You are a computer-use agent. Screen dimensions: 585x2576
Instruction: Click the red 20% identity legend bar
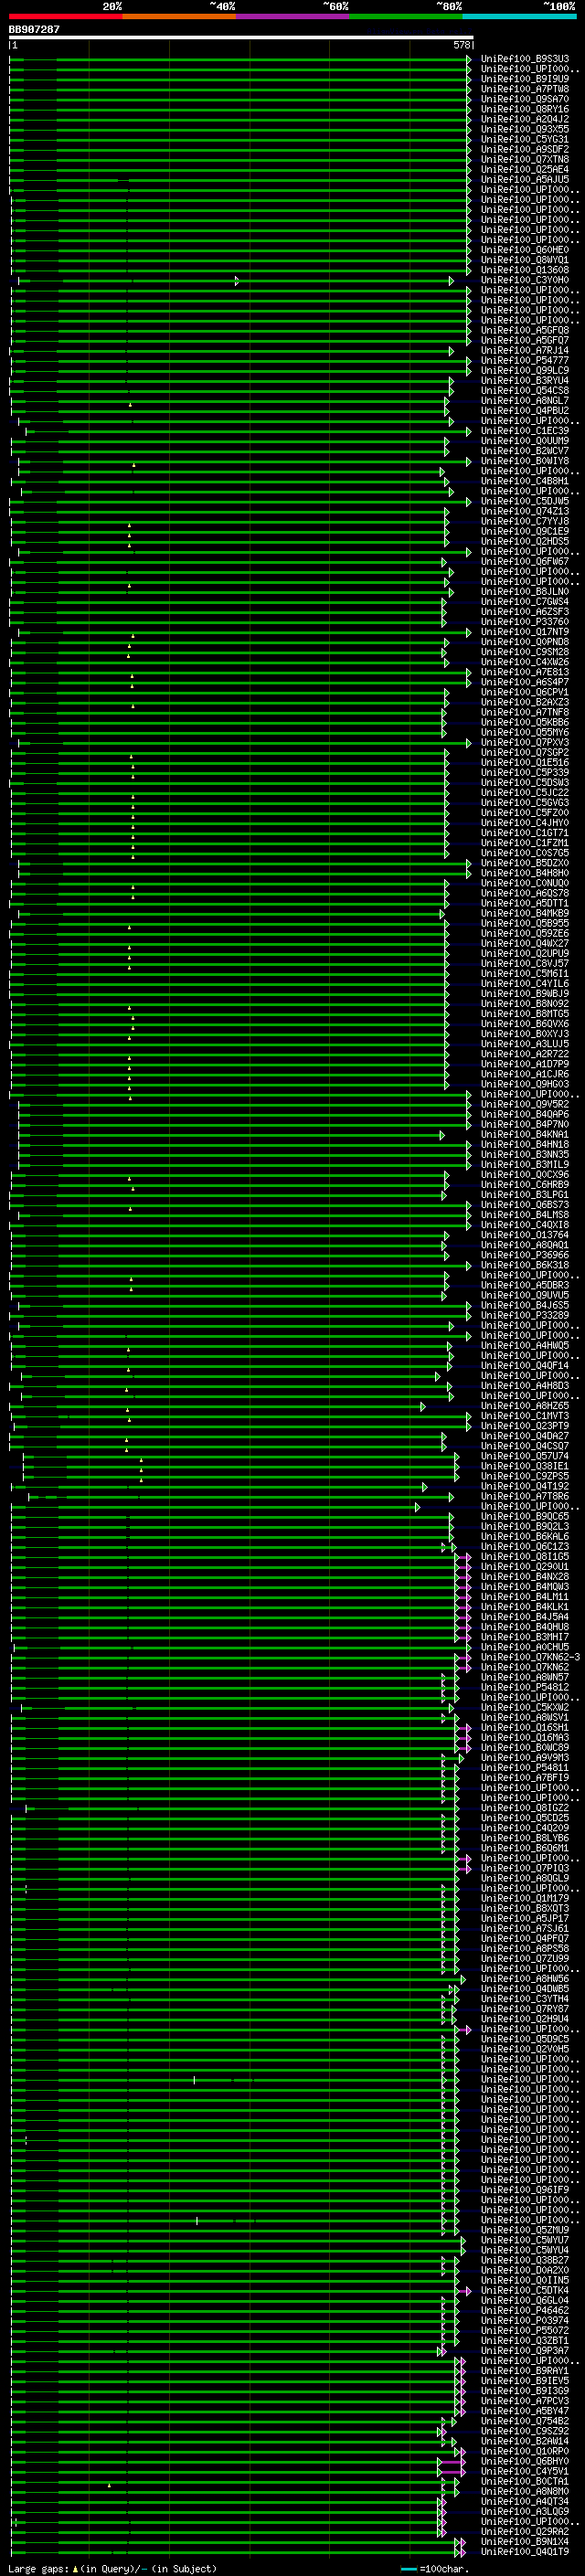click(x=66, y=16)
